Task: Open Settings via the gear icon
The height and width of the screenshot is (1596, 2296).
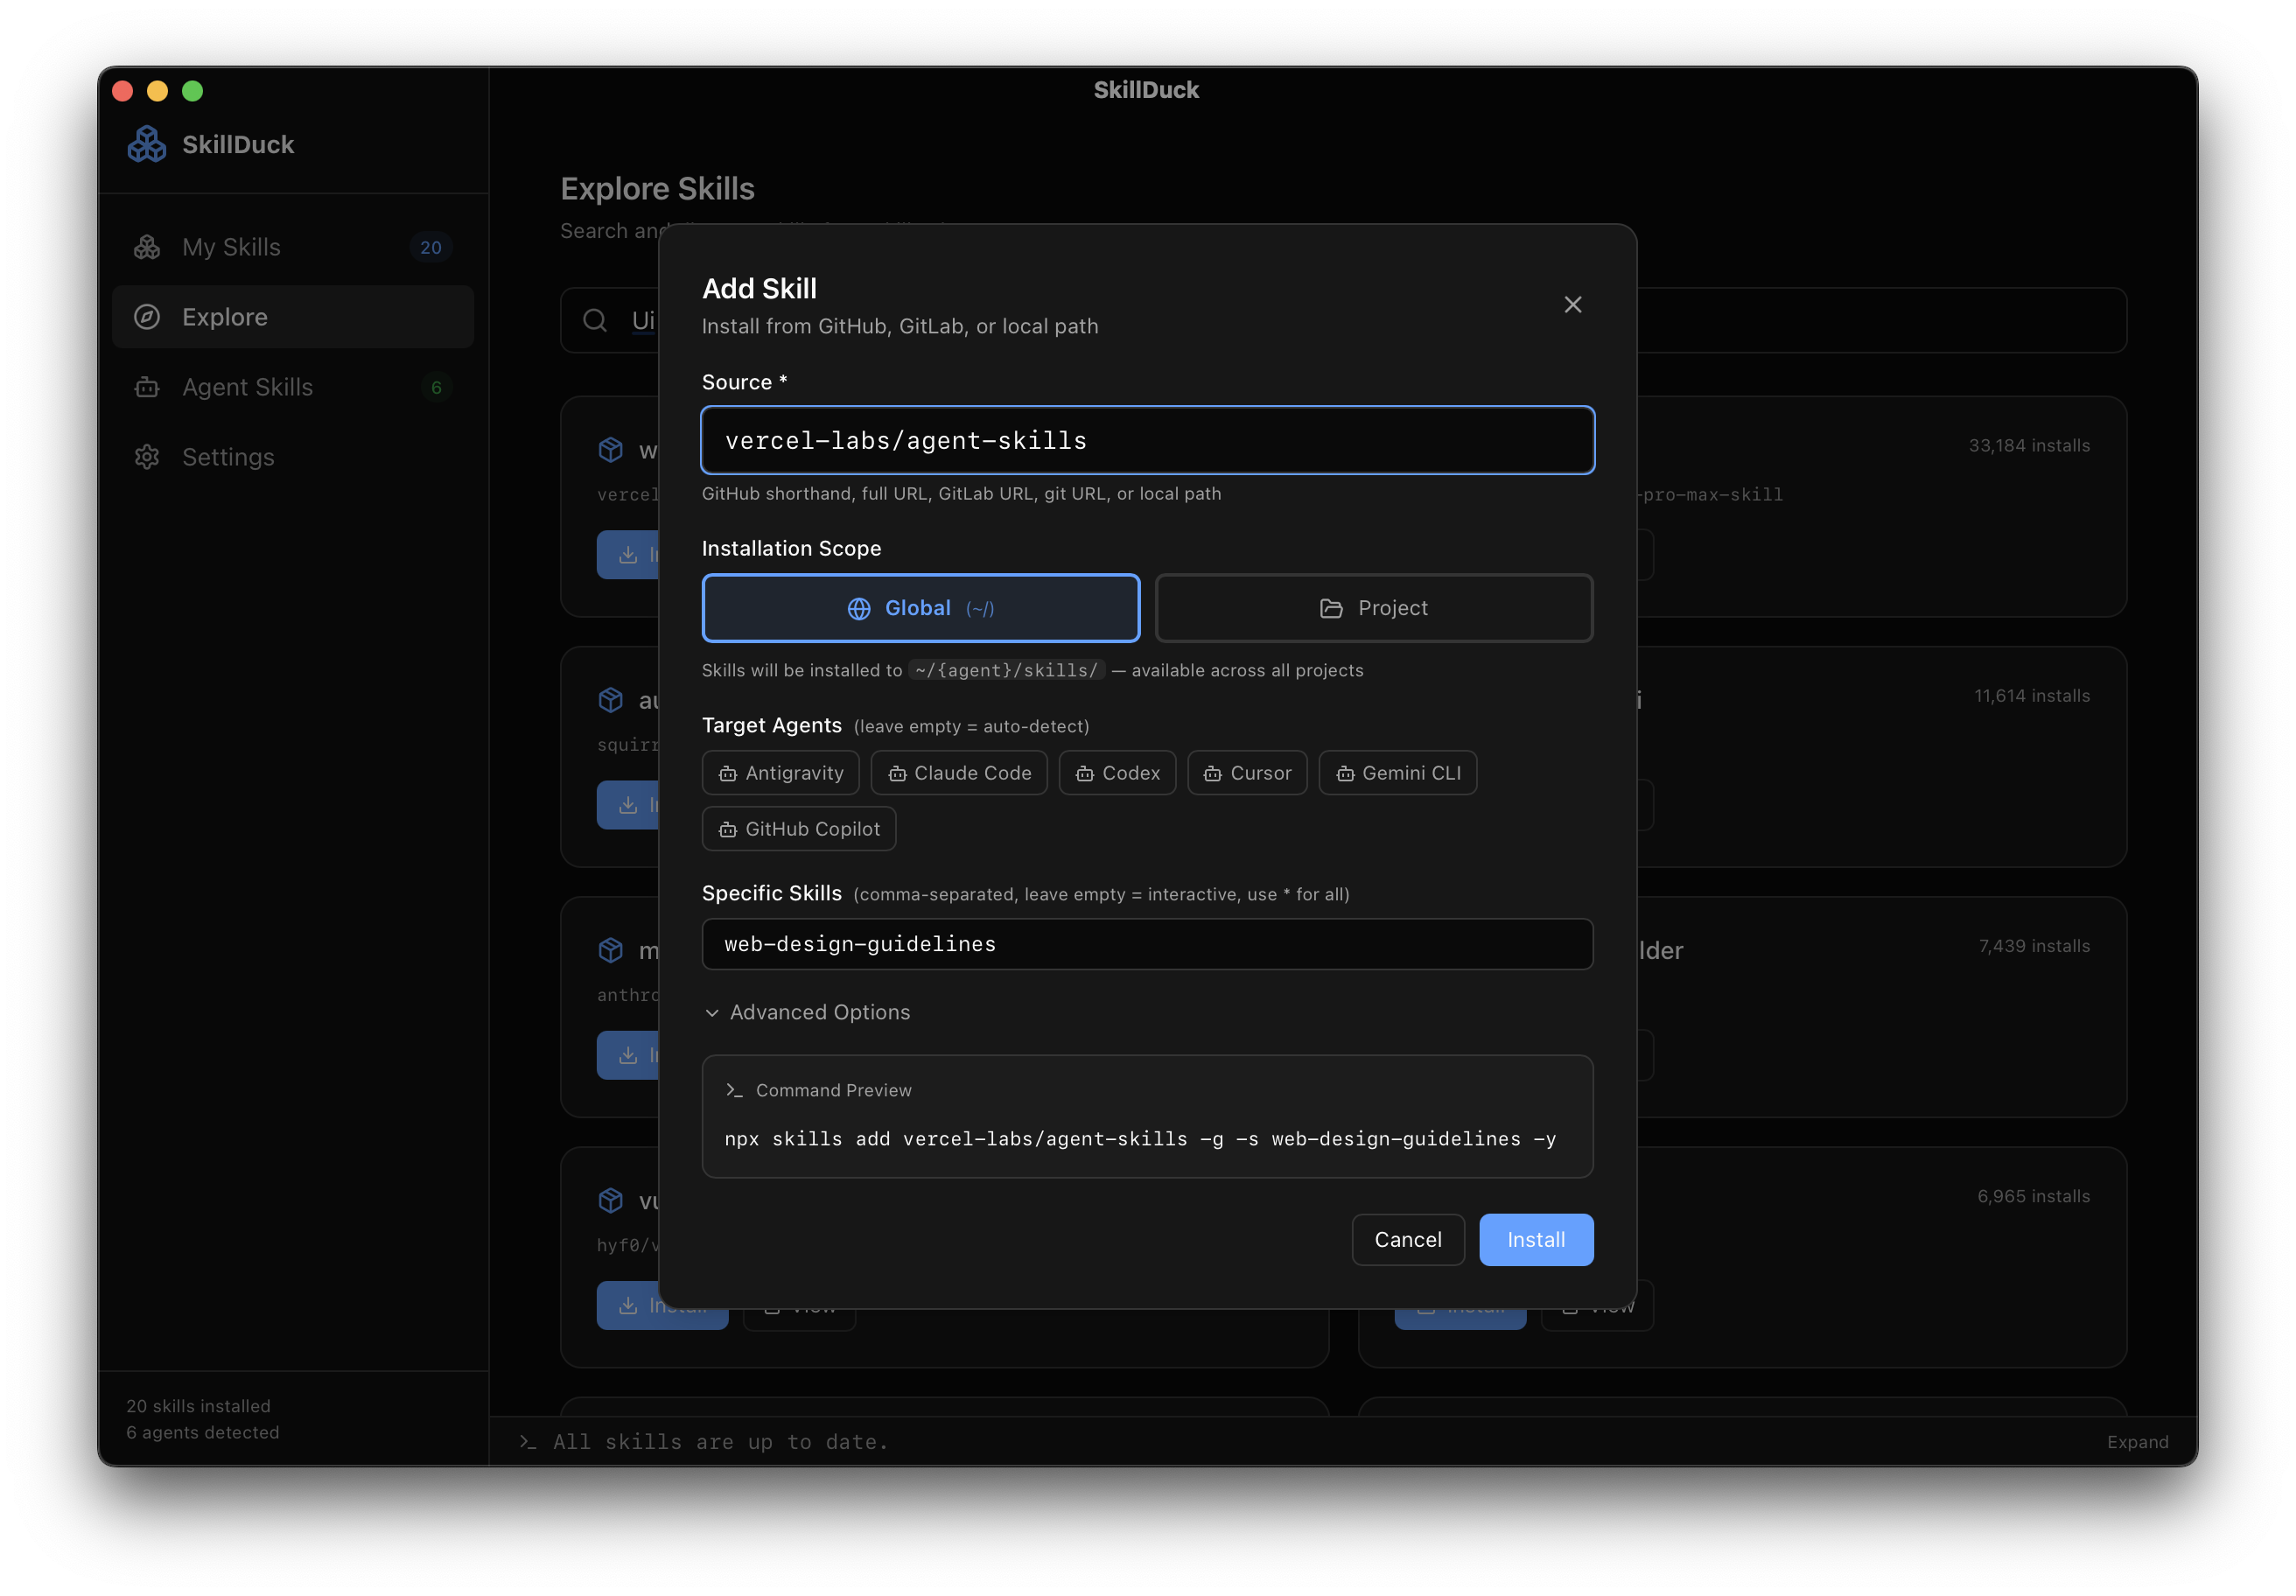Action: coord(147,457)
